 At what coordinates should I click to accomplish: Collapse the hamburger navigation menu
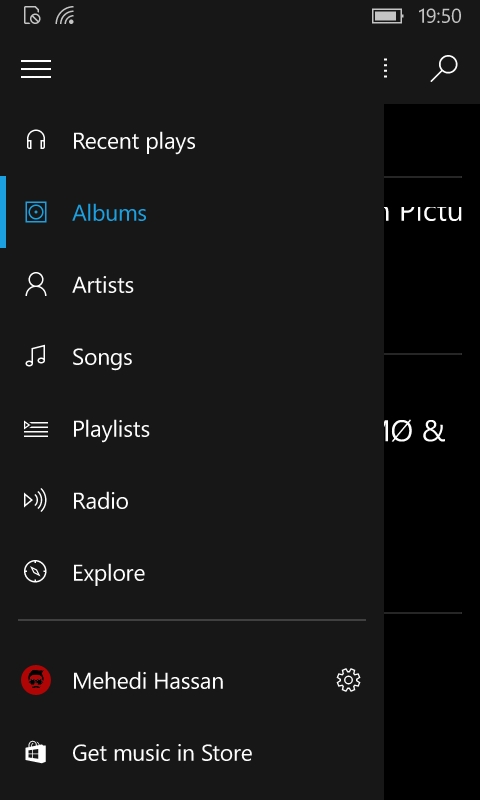point(36,69)
